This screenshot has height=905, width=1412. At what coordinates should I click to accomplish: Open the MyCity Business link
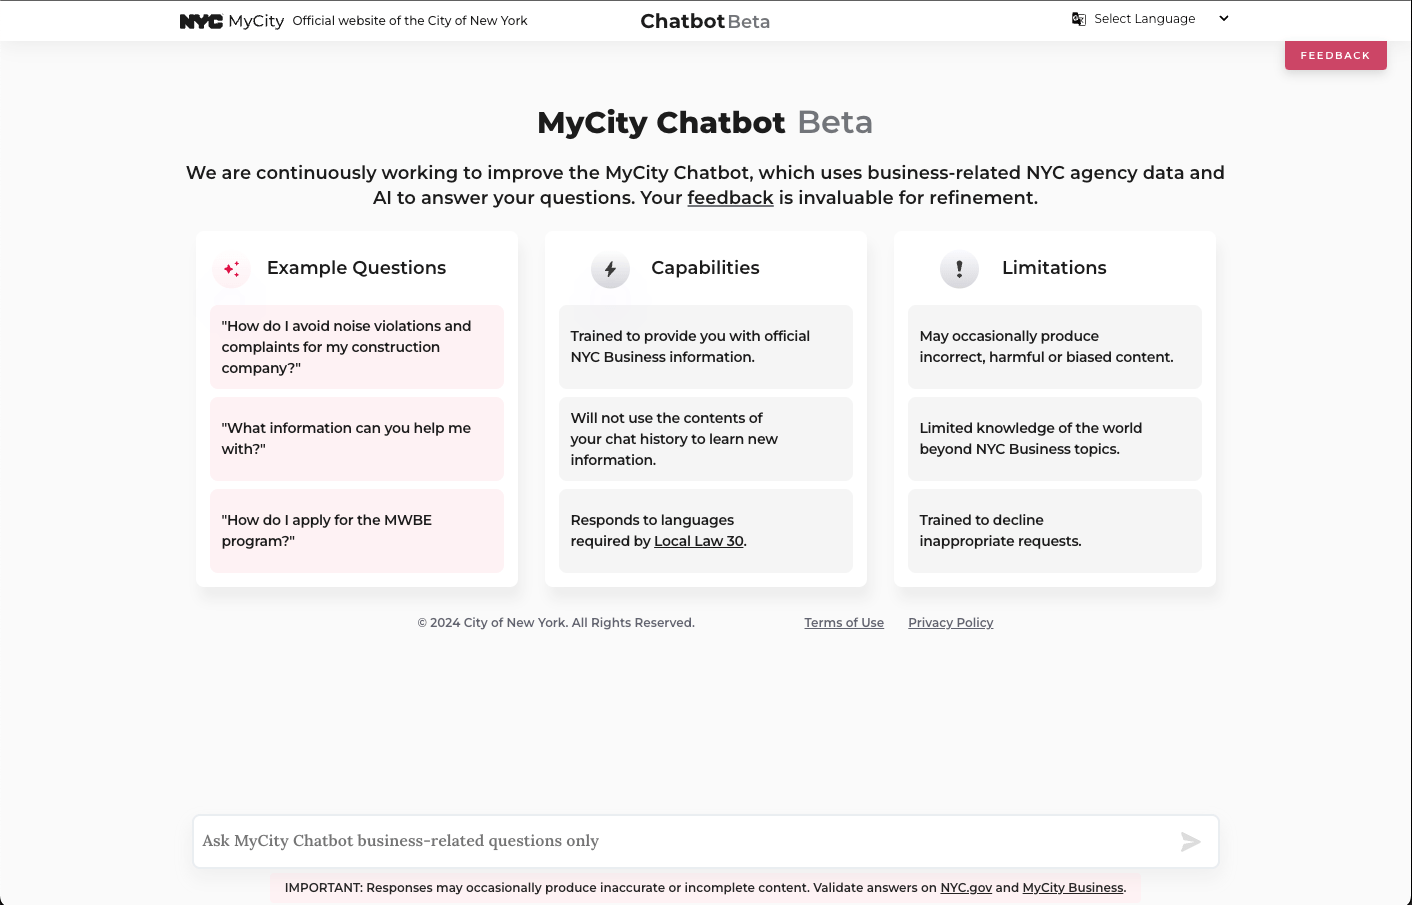[x=1072, y=887]
